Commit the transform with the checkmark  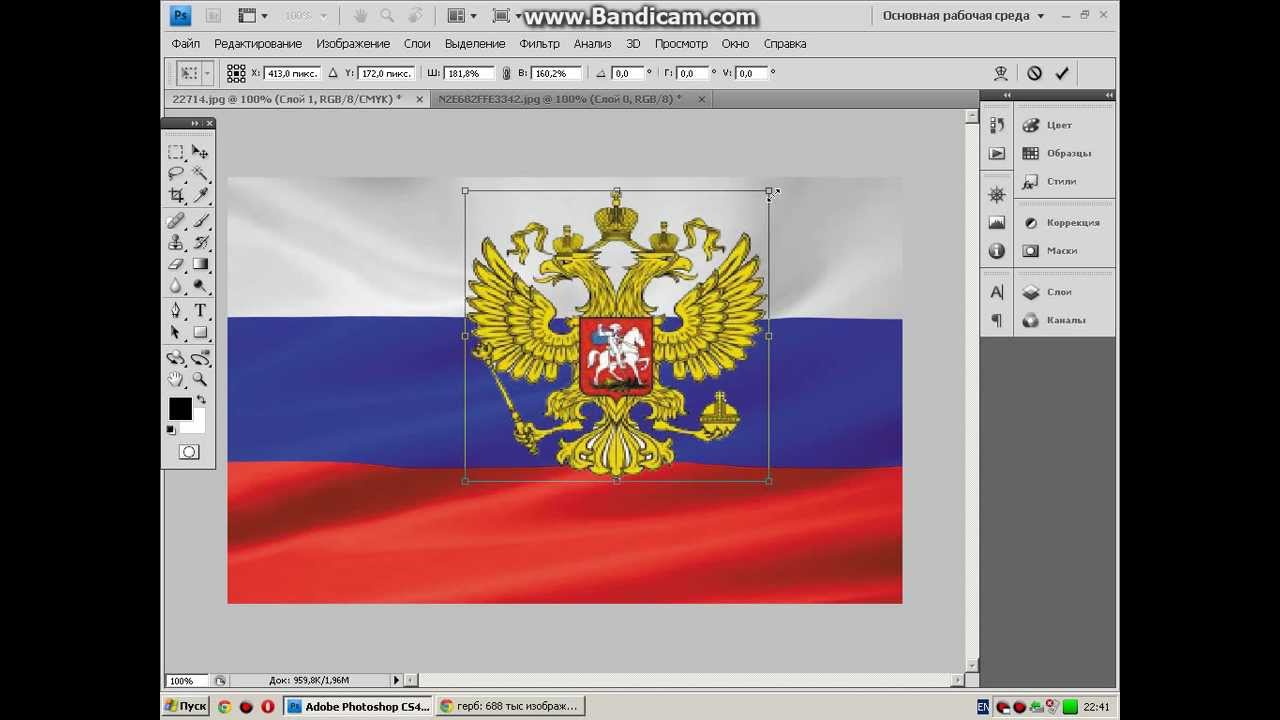(1062, 73)
